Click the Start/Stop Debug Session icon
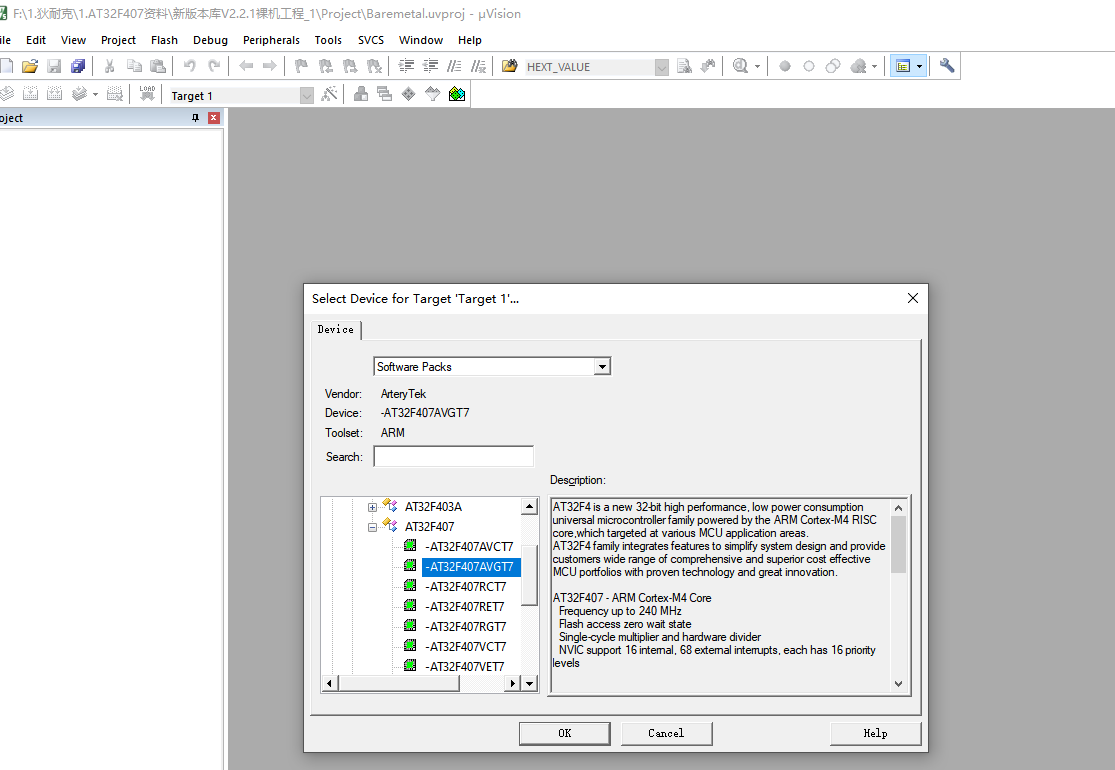The width and height of the screenshot is (1115, 770). coord(740,66)
